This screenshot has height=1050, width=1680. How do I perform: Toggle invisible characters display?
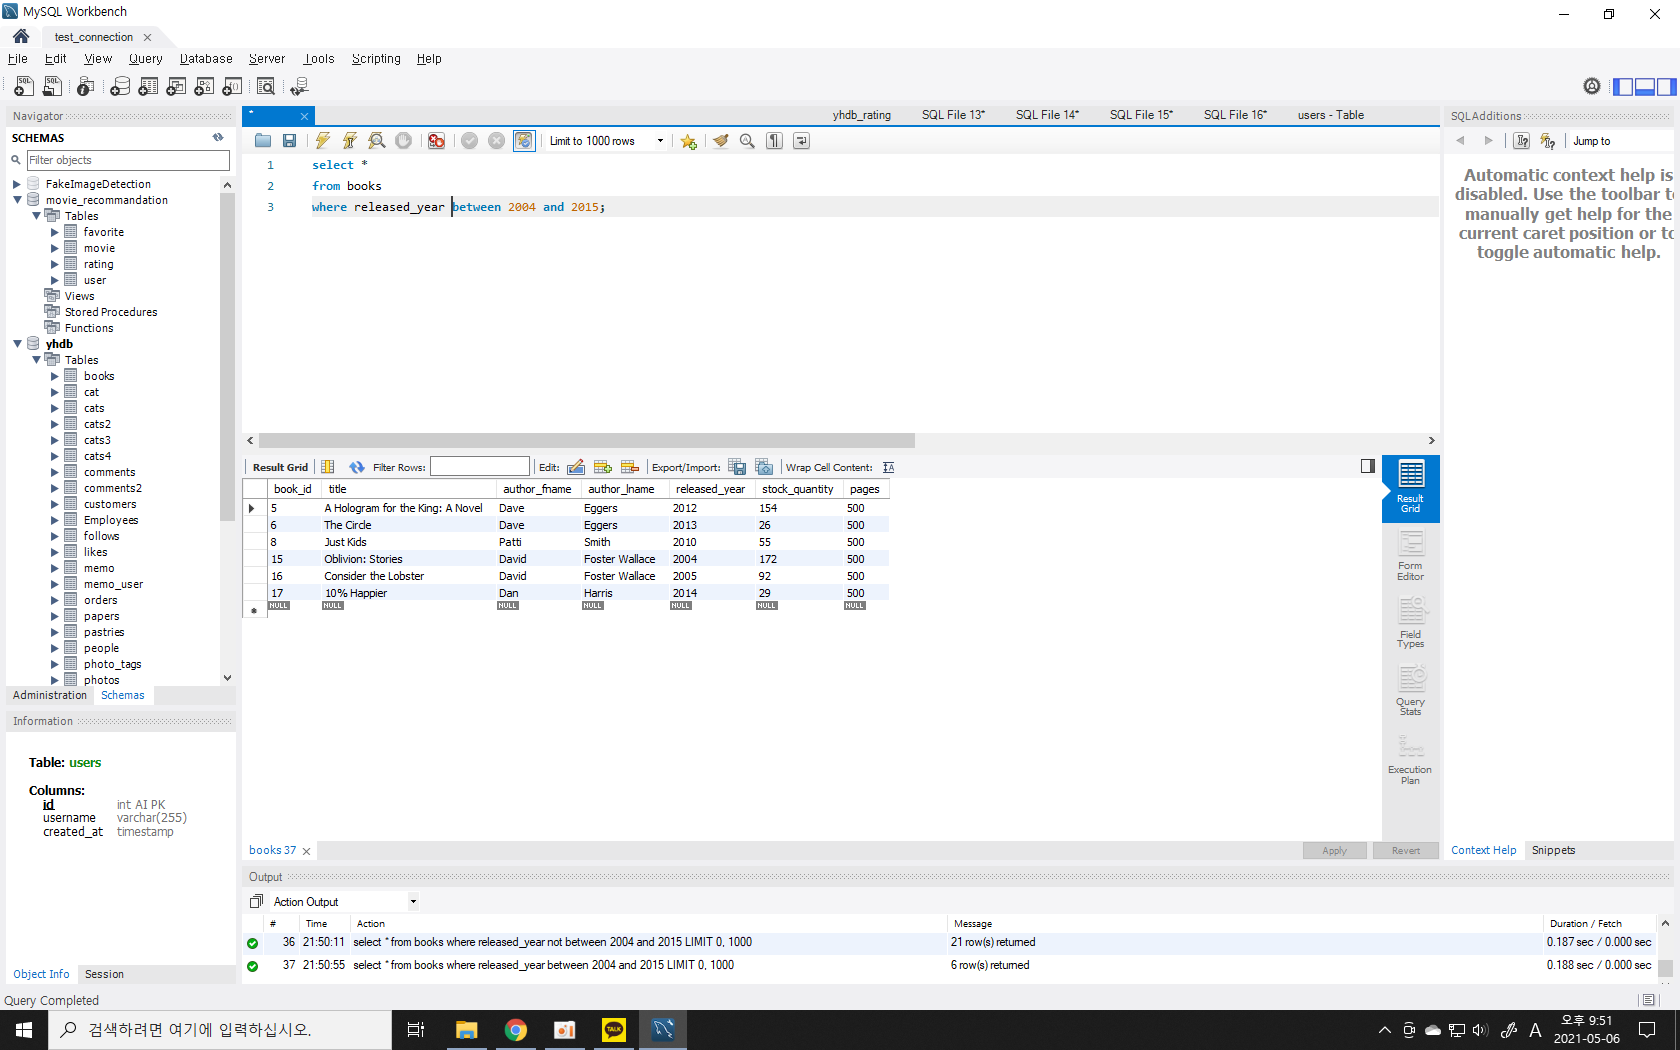[775, 141]
